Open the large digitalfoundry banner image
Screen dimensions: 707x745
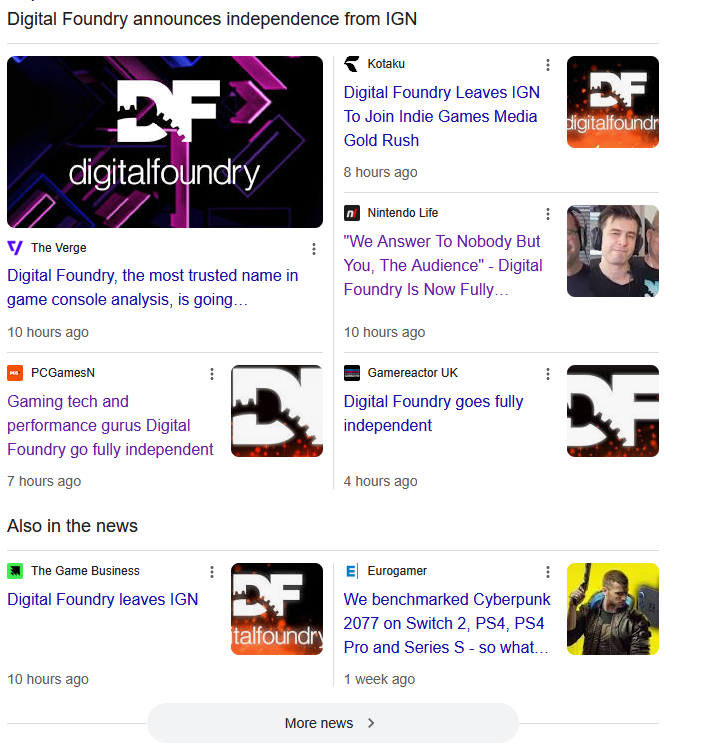[165, 142]
